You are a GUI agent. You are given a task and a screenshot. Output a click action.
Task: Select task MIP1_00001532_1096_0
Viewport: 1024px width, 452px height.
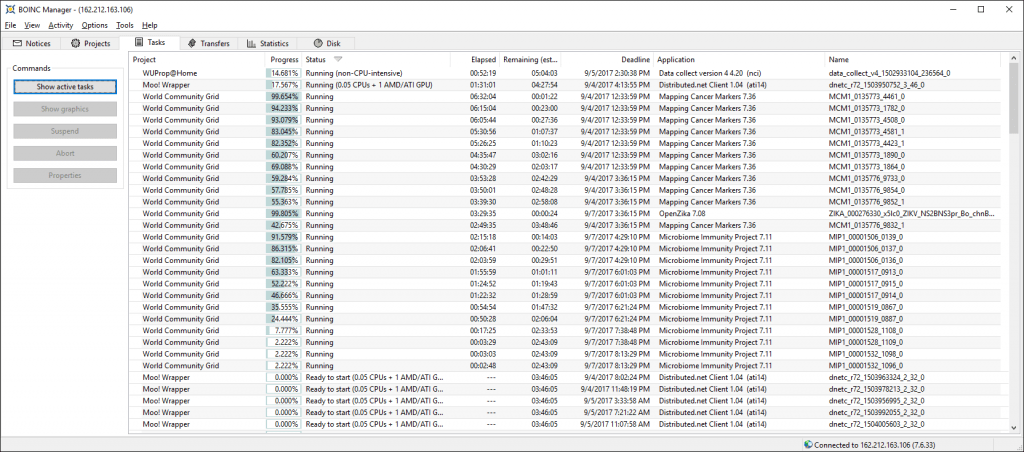tap(564, 366)
